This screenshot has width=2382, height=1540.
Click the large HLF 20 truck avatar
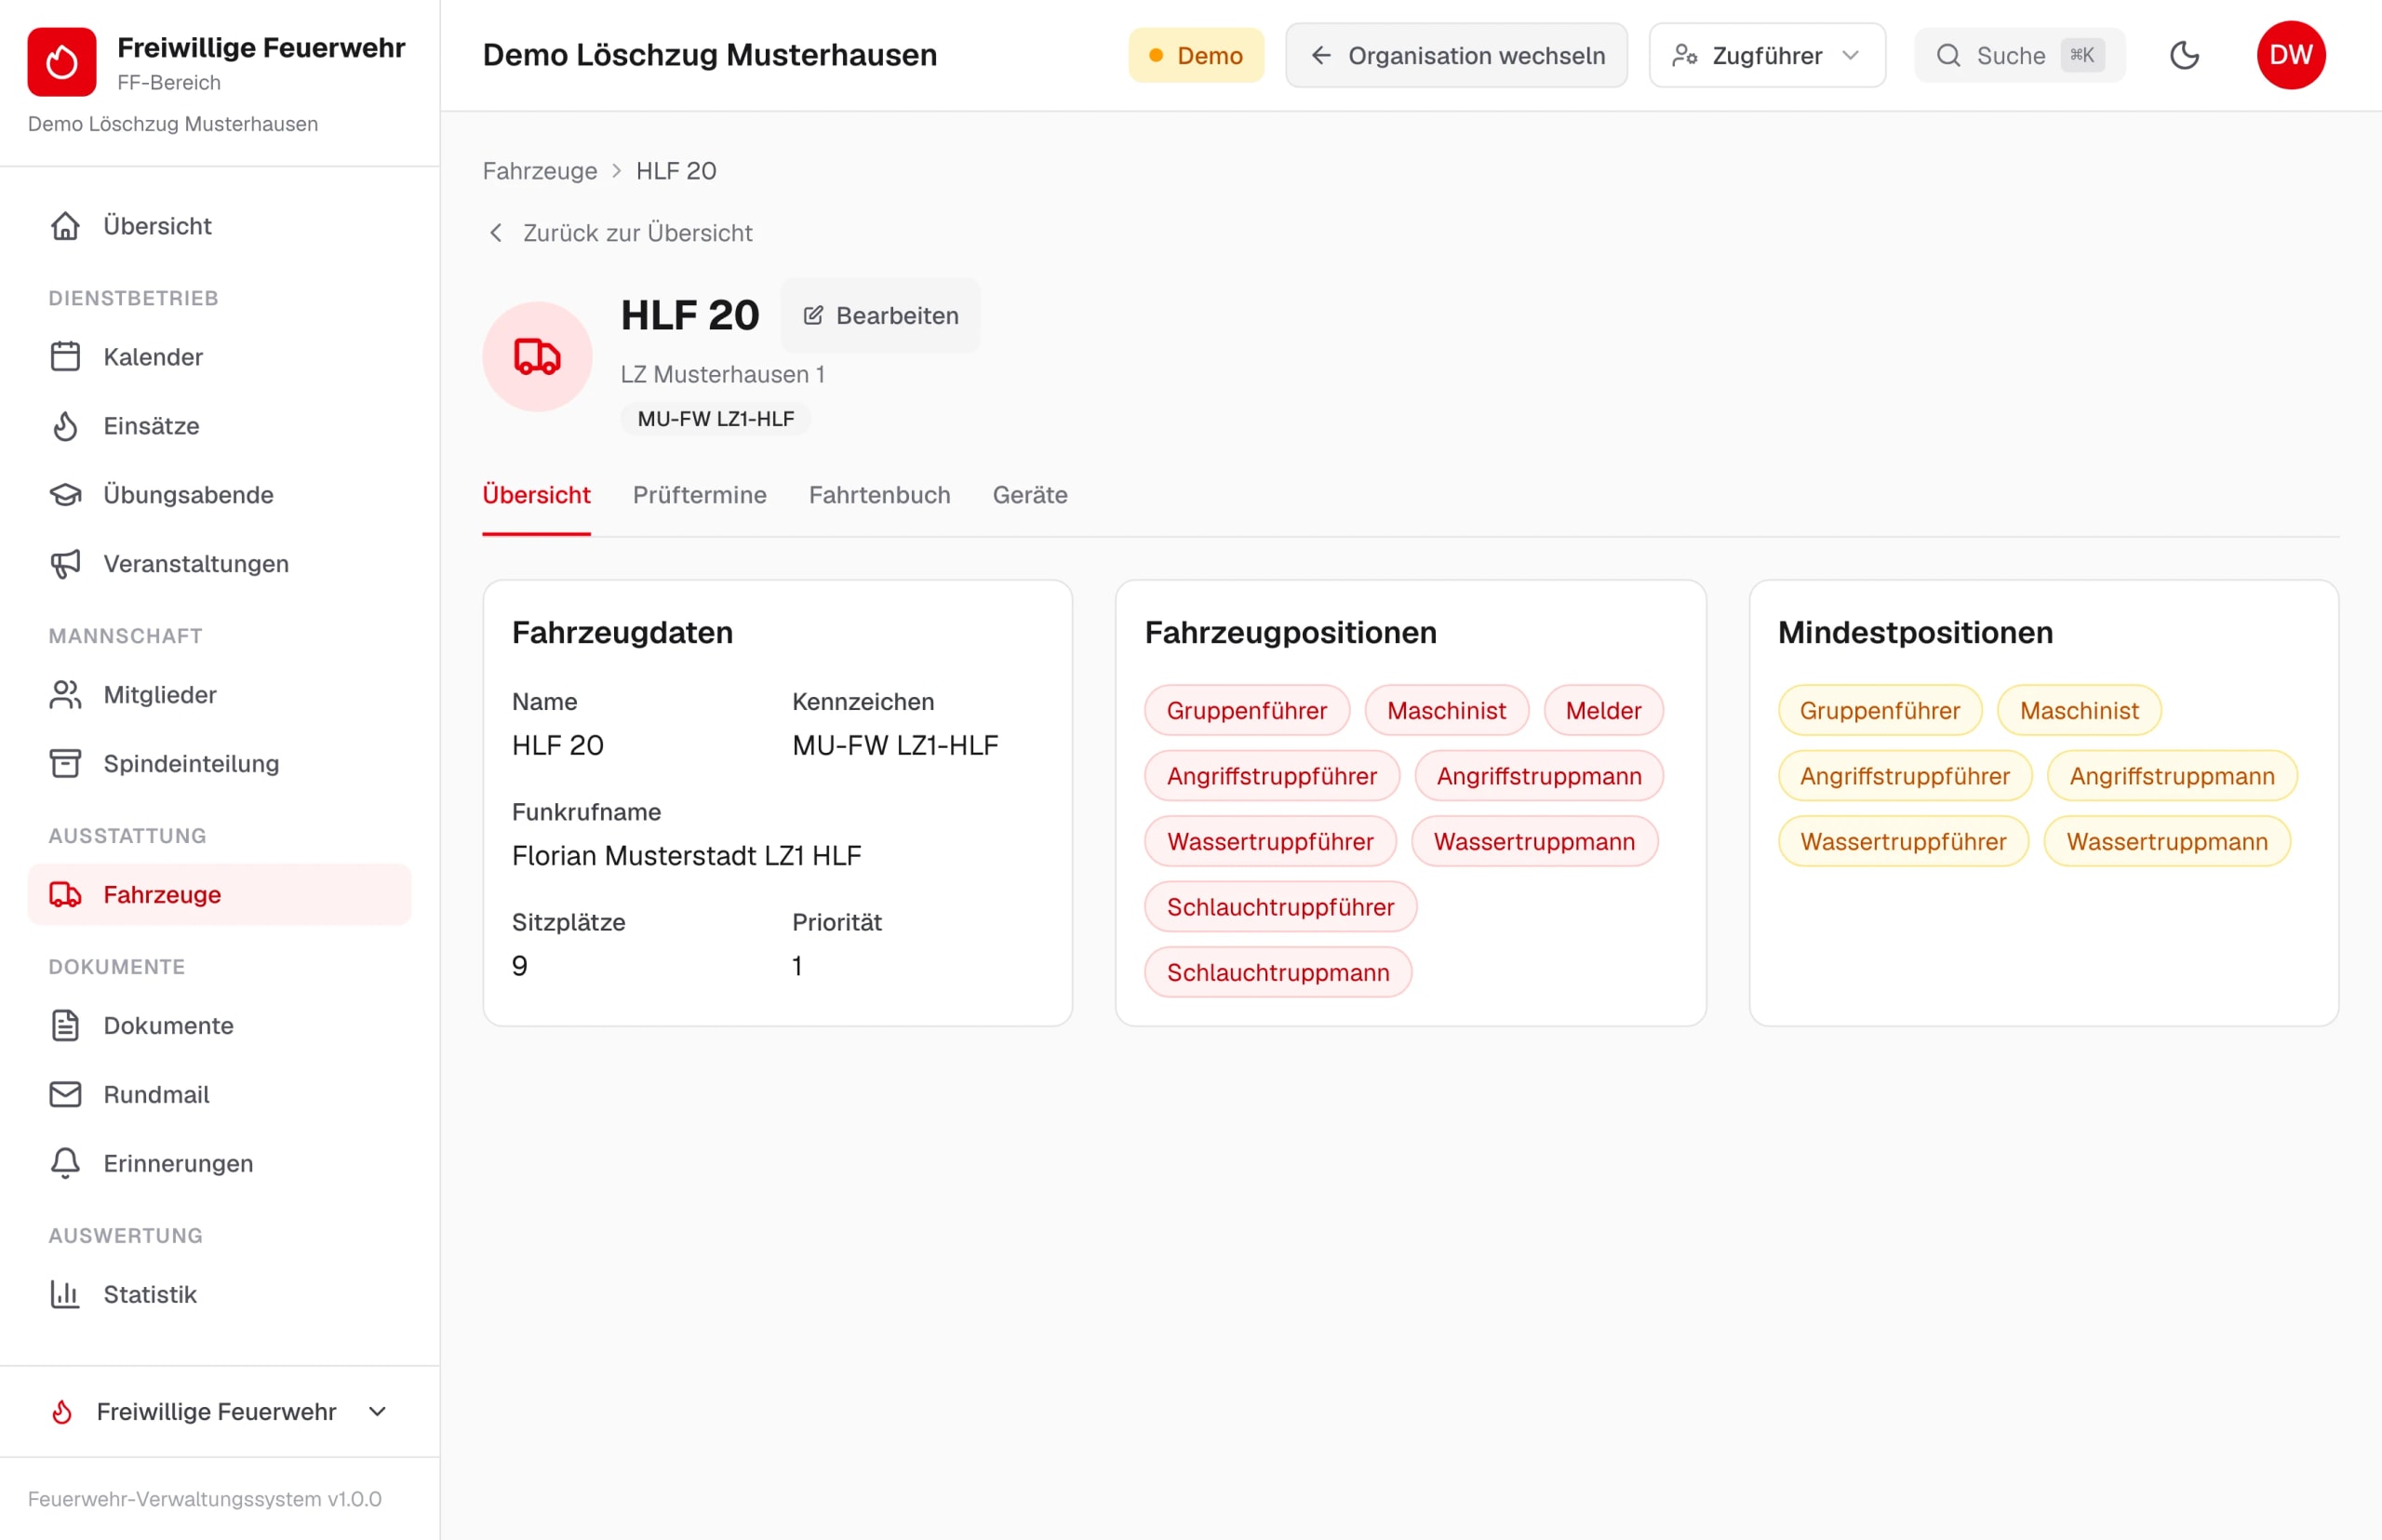538,357
